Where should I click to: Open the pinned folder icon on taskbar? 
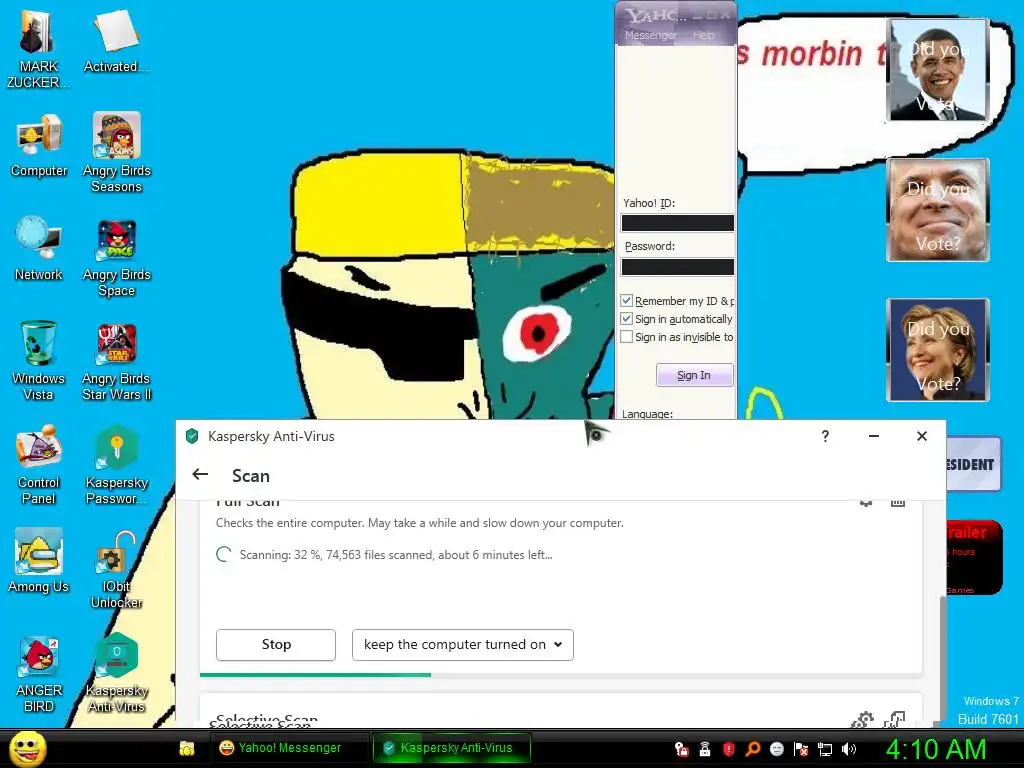[x=187, y=748]
